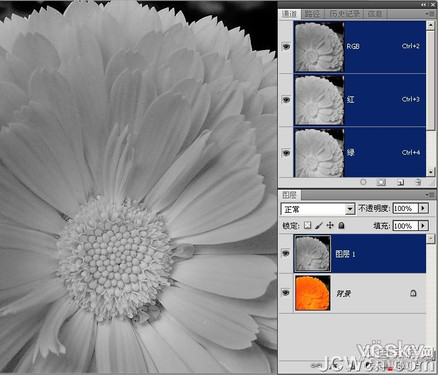Hide 图层 1 layer visibility eye
The width and height of the screenshot is (438, 375).
(286, 254)
